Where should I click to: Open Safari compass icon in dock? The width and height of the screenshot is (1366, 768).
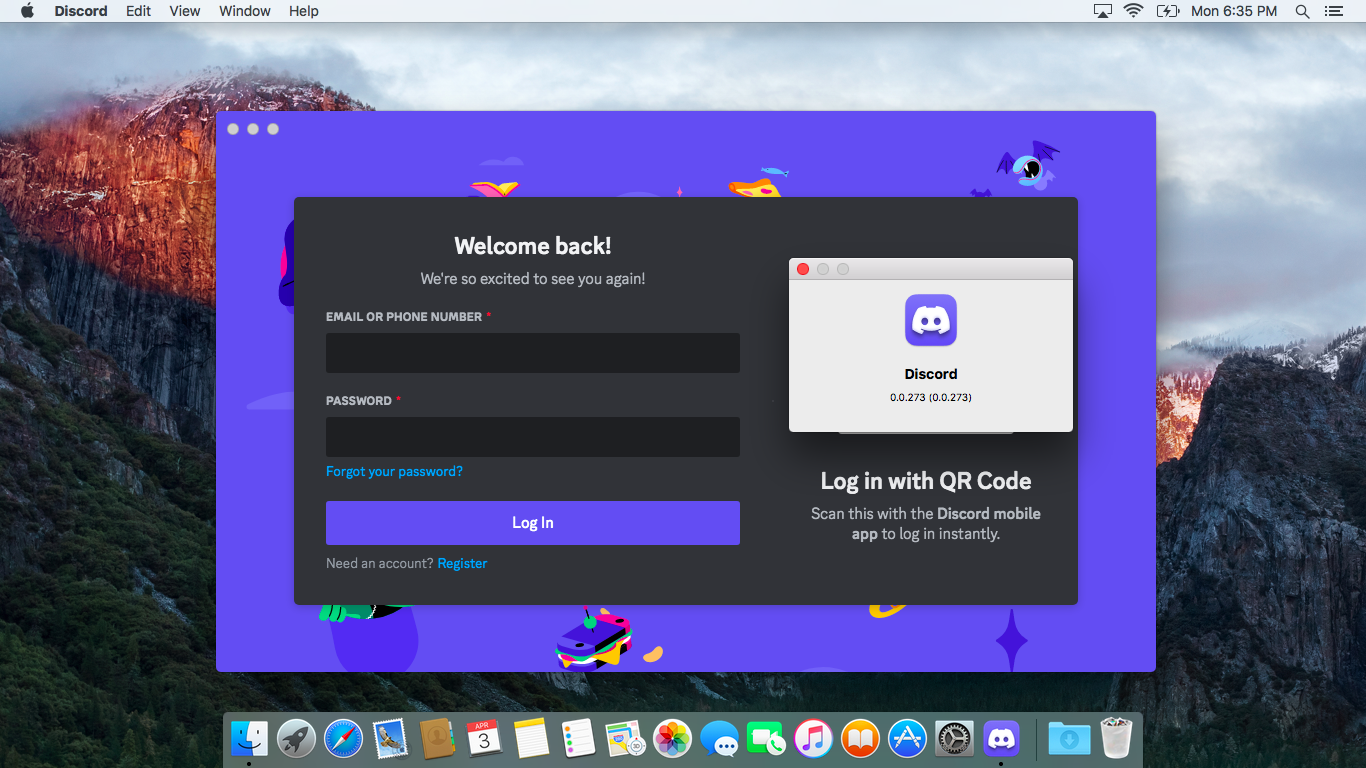click(343, 739)
